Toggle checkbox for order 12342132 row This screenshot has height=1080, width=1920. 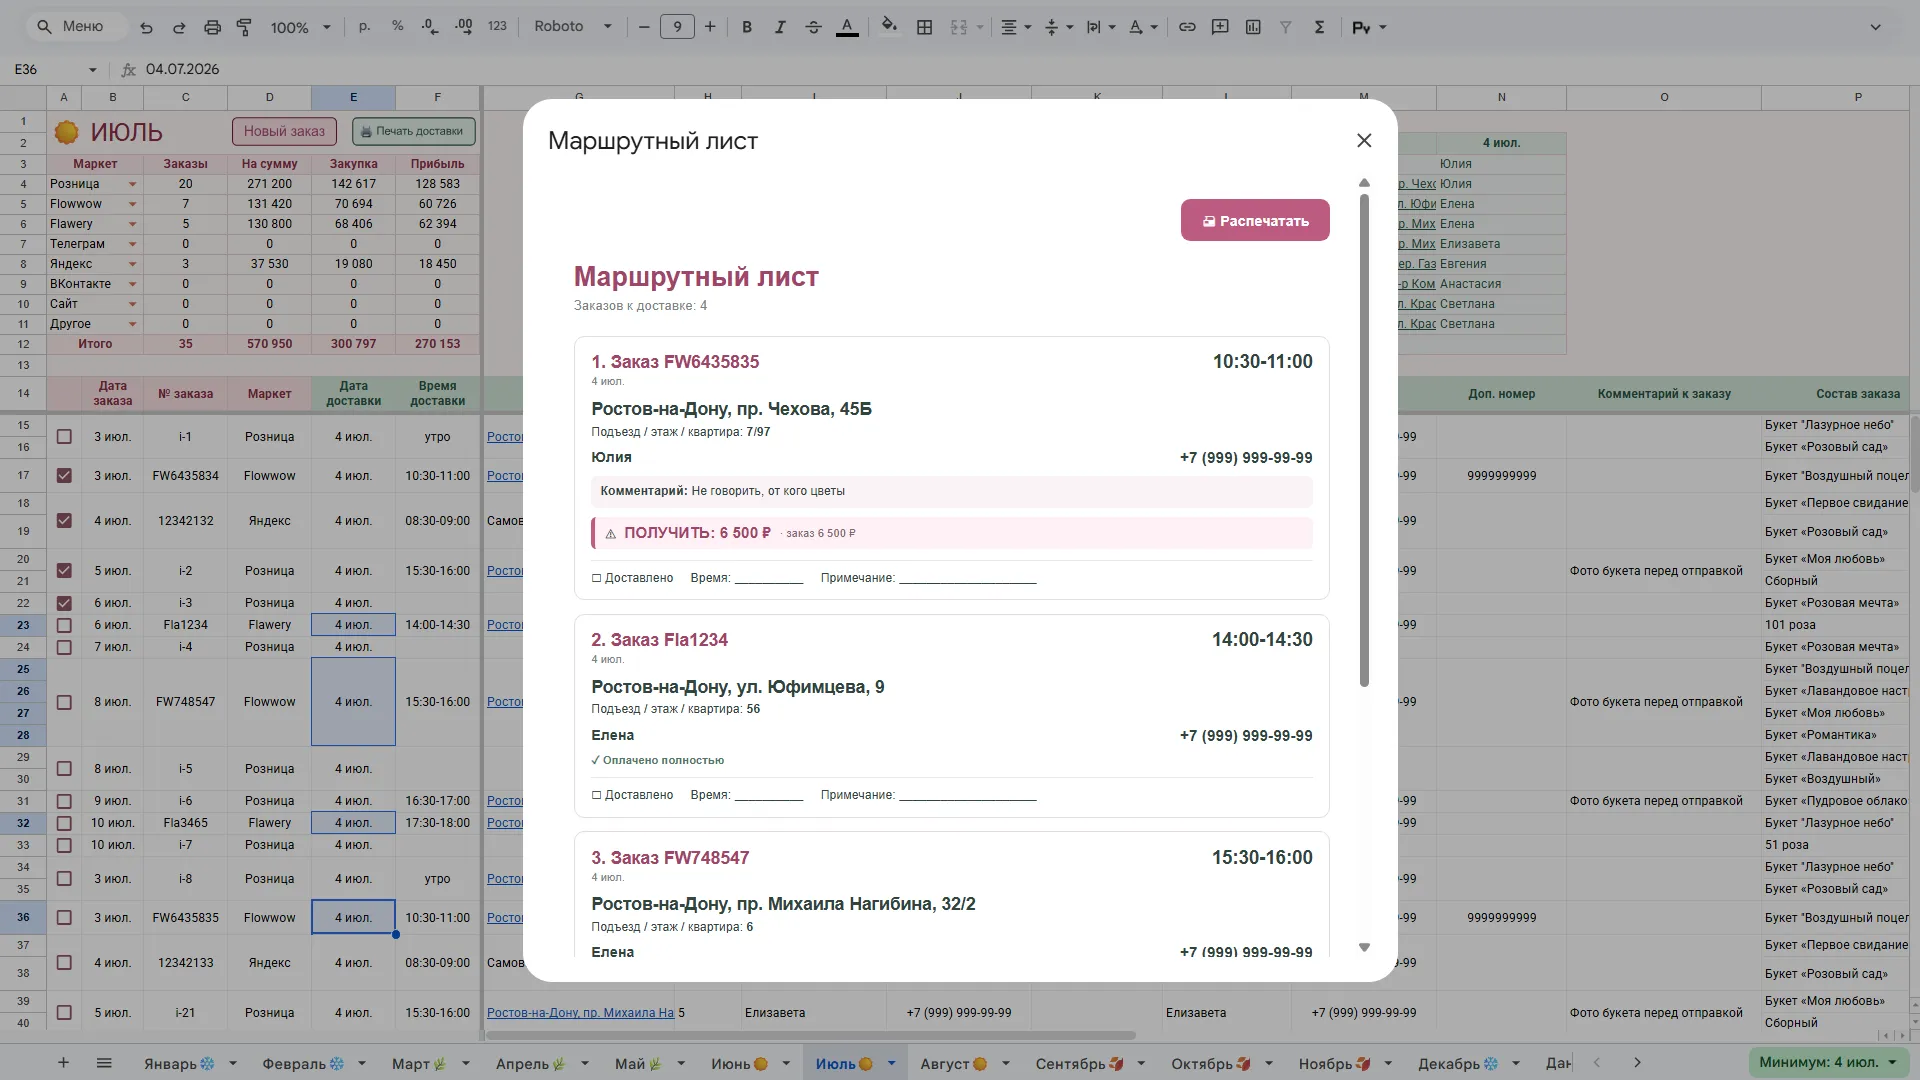64,521
